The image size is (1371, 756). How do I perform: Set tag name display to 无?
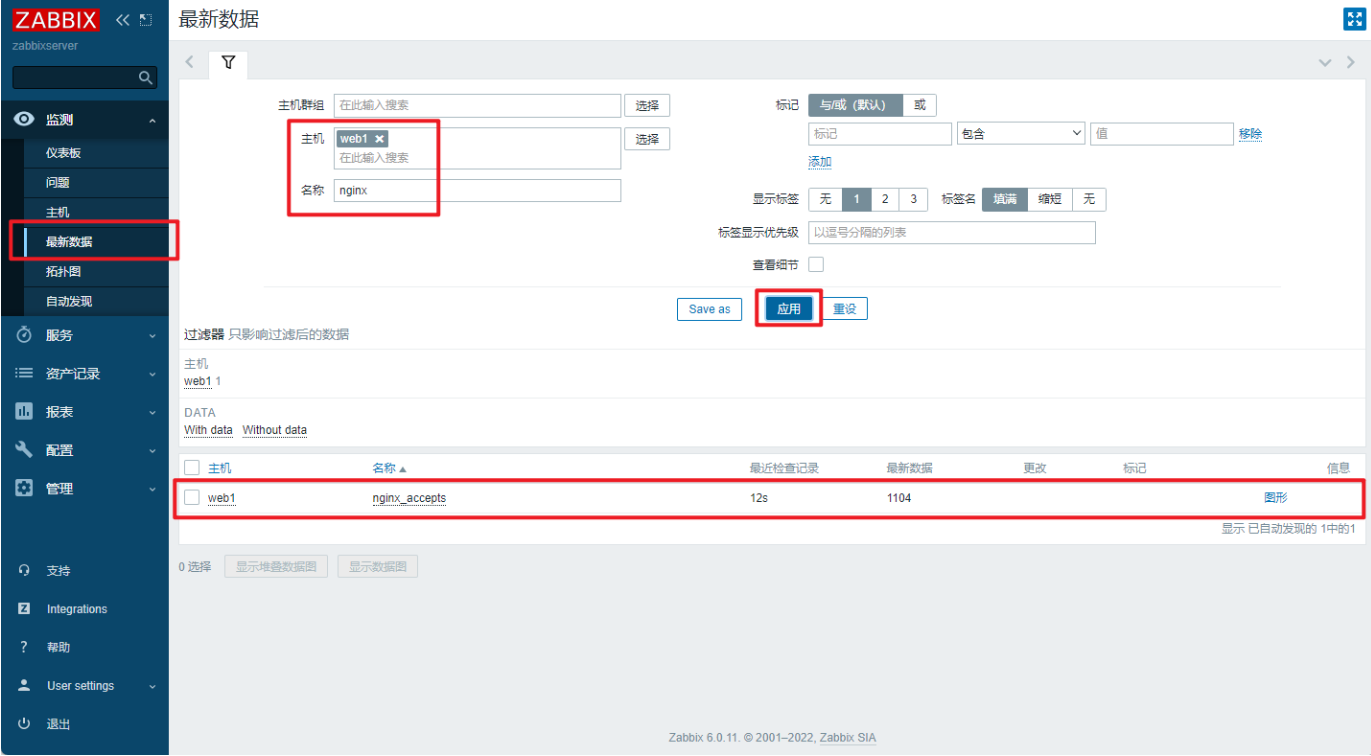1089,199
